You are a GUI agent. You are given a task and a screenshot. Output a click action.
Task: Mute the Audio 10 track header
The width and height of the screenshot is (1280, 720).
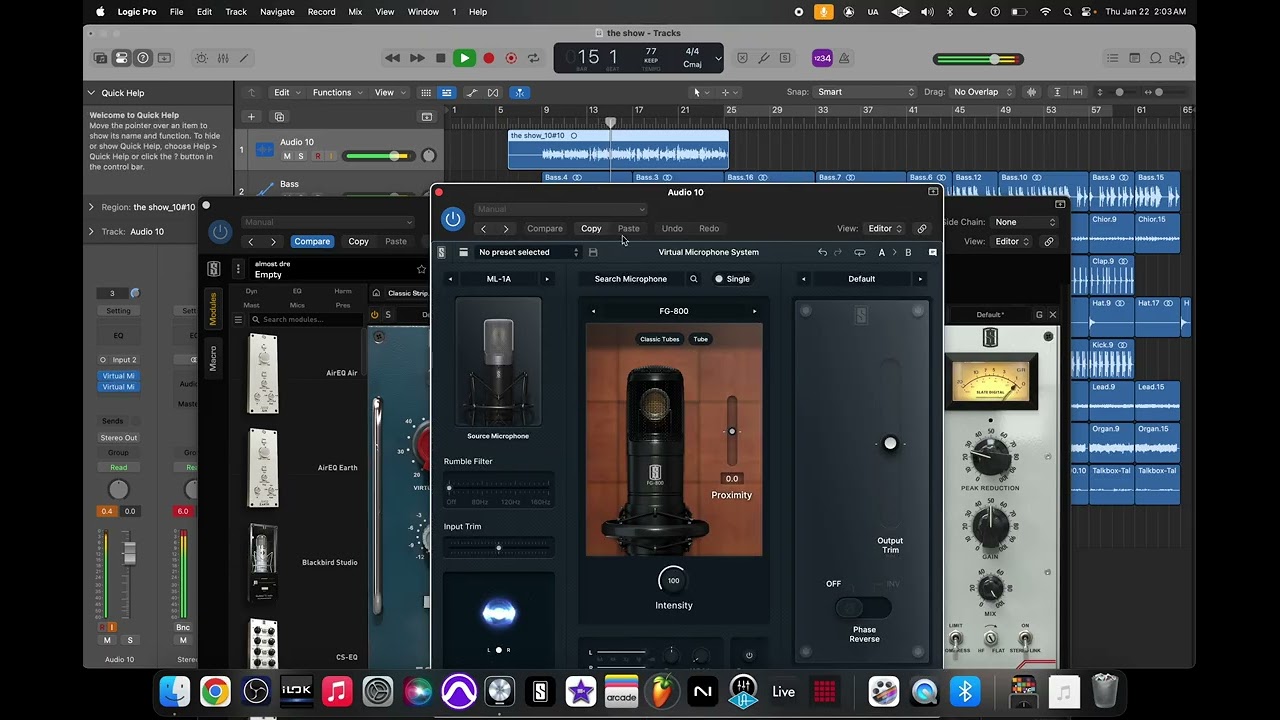click(x=287, y=156)
